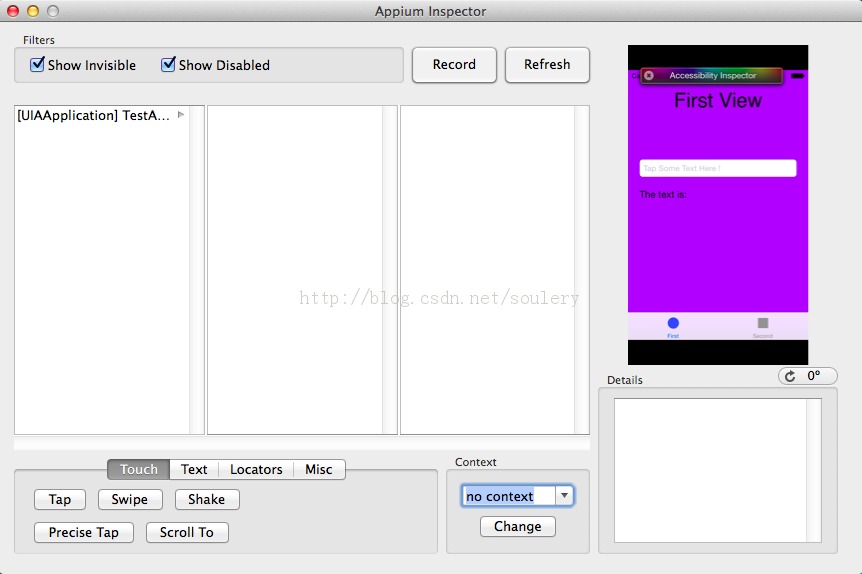
Task: Toggle the Show Disabled checkbox
Action: point(169,65)
